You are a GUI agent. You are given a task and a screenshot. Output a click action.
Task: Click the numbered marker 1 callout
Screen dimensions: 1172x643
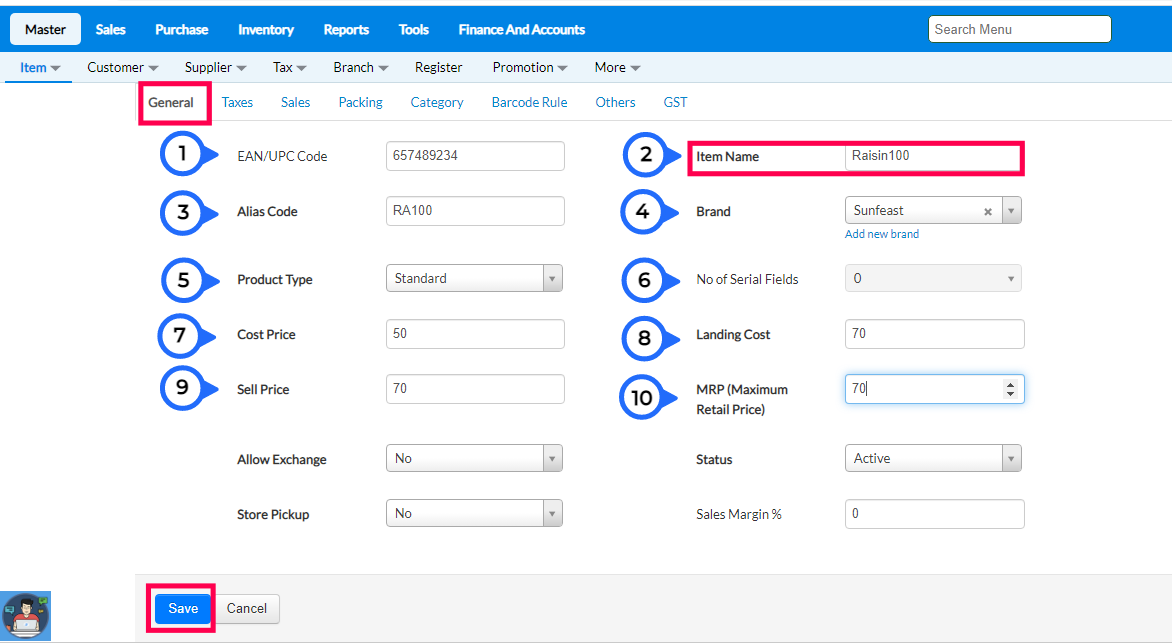coord(183,155)
